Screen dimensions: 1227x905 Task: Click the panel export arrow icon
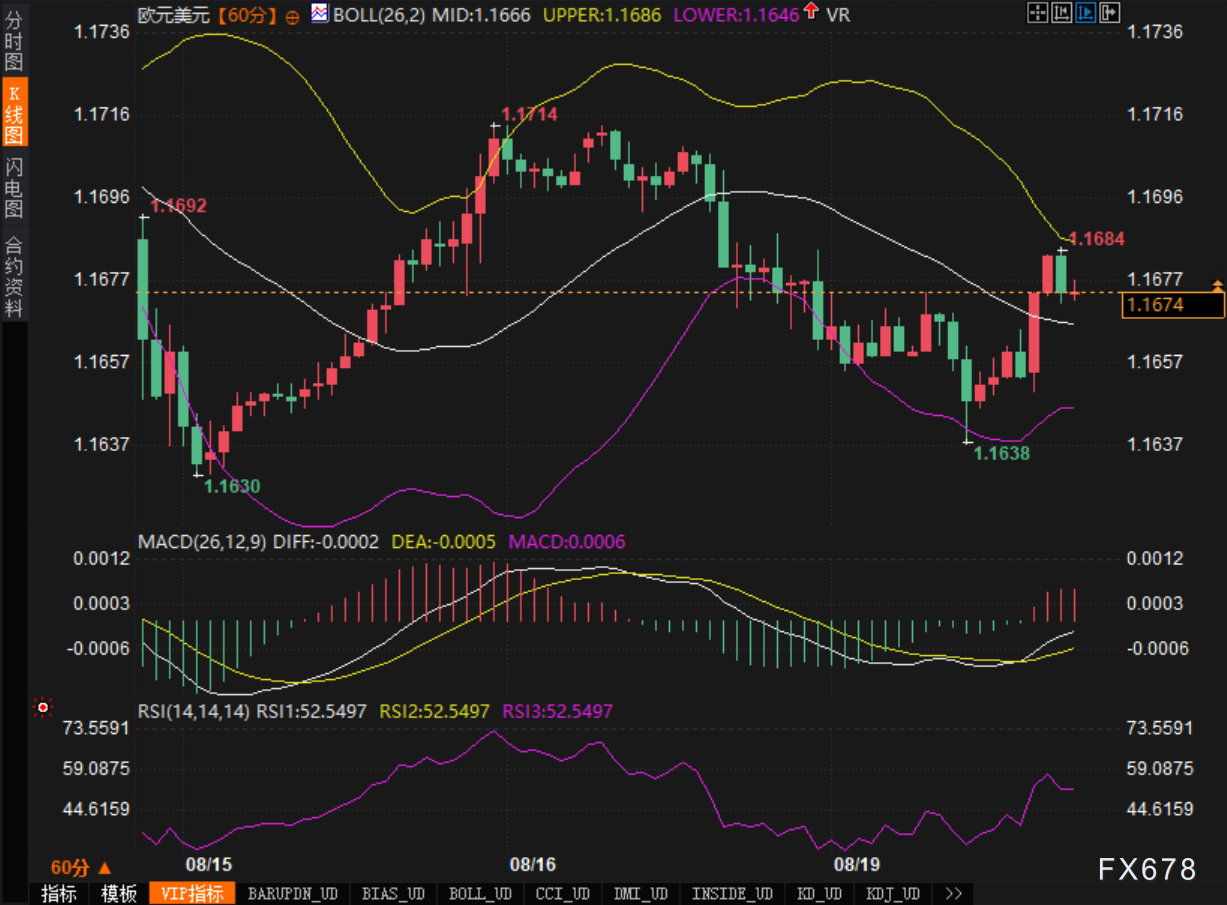(x=1107, y=13)
